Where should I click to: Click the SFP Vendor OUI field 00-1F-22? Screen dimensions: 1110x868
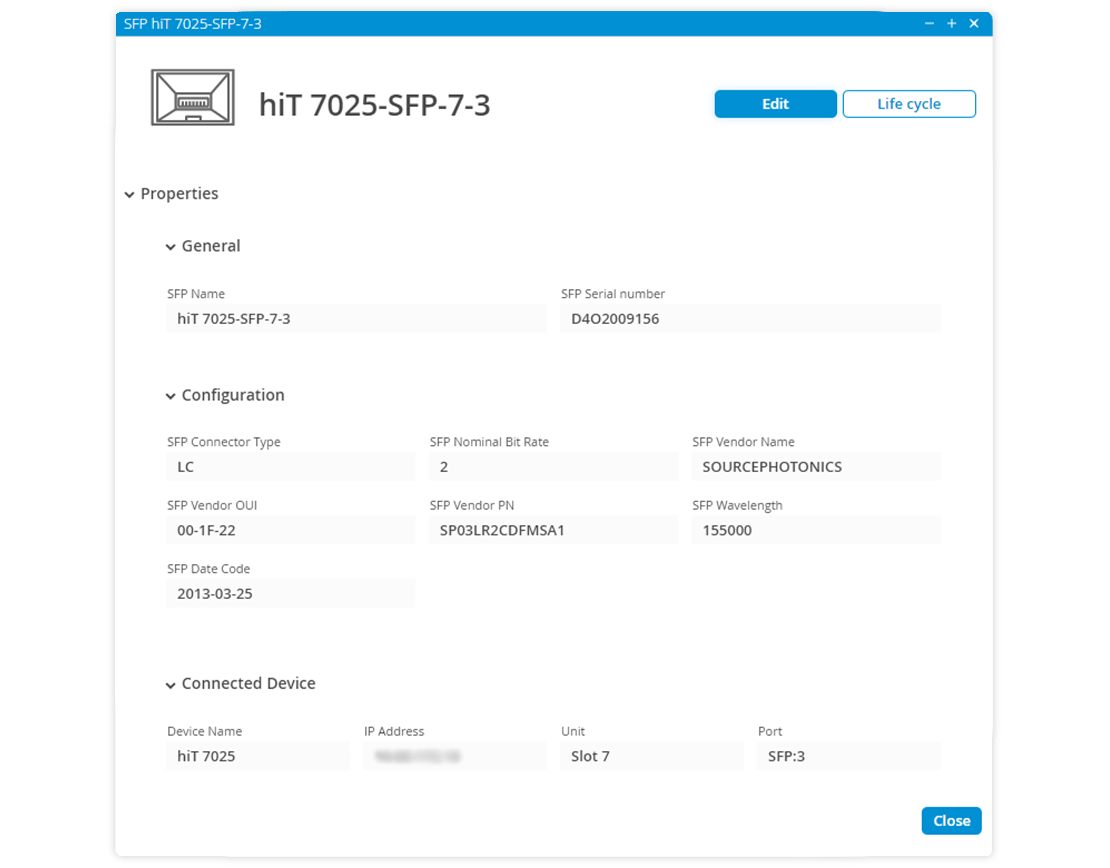pos(290,530)
